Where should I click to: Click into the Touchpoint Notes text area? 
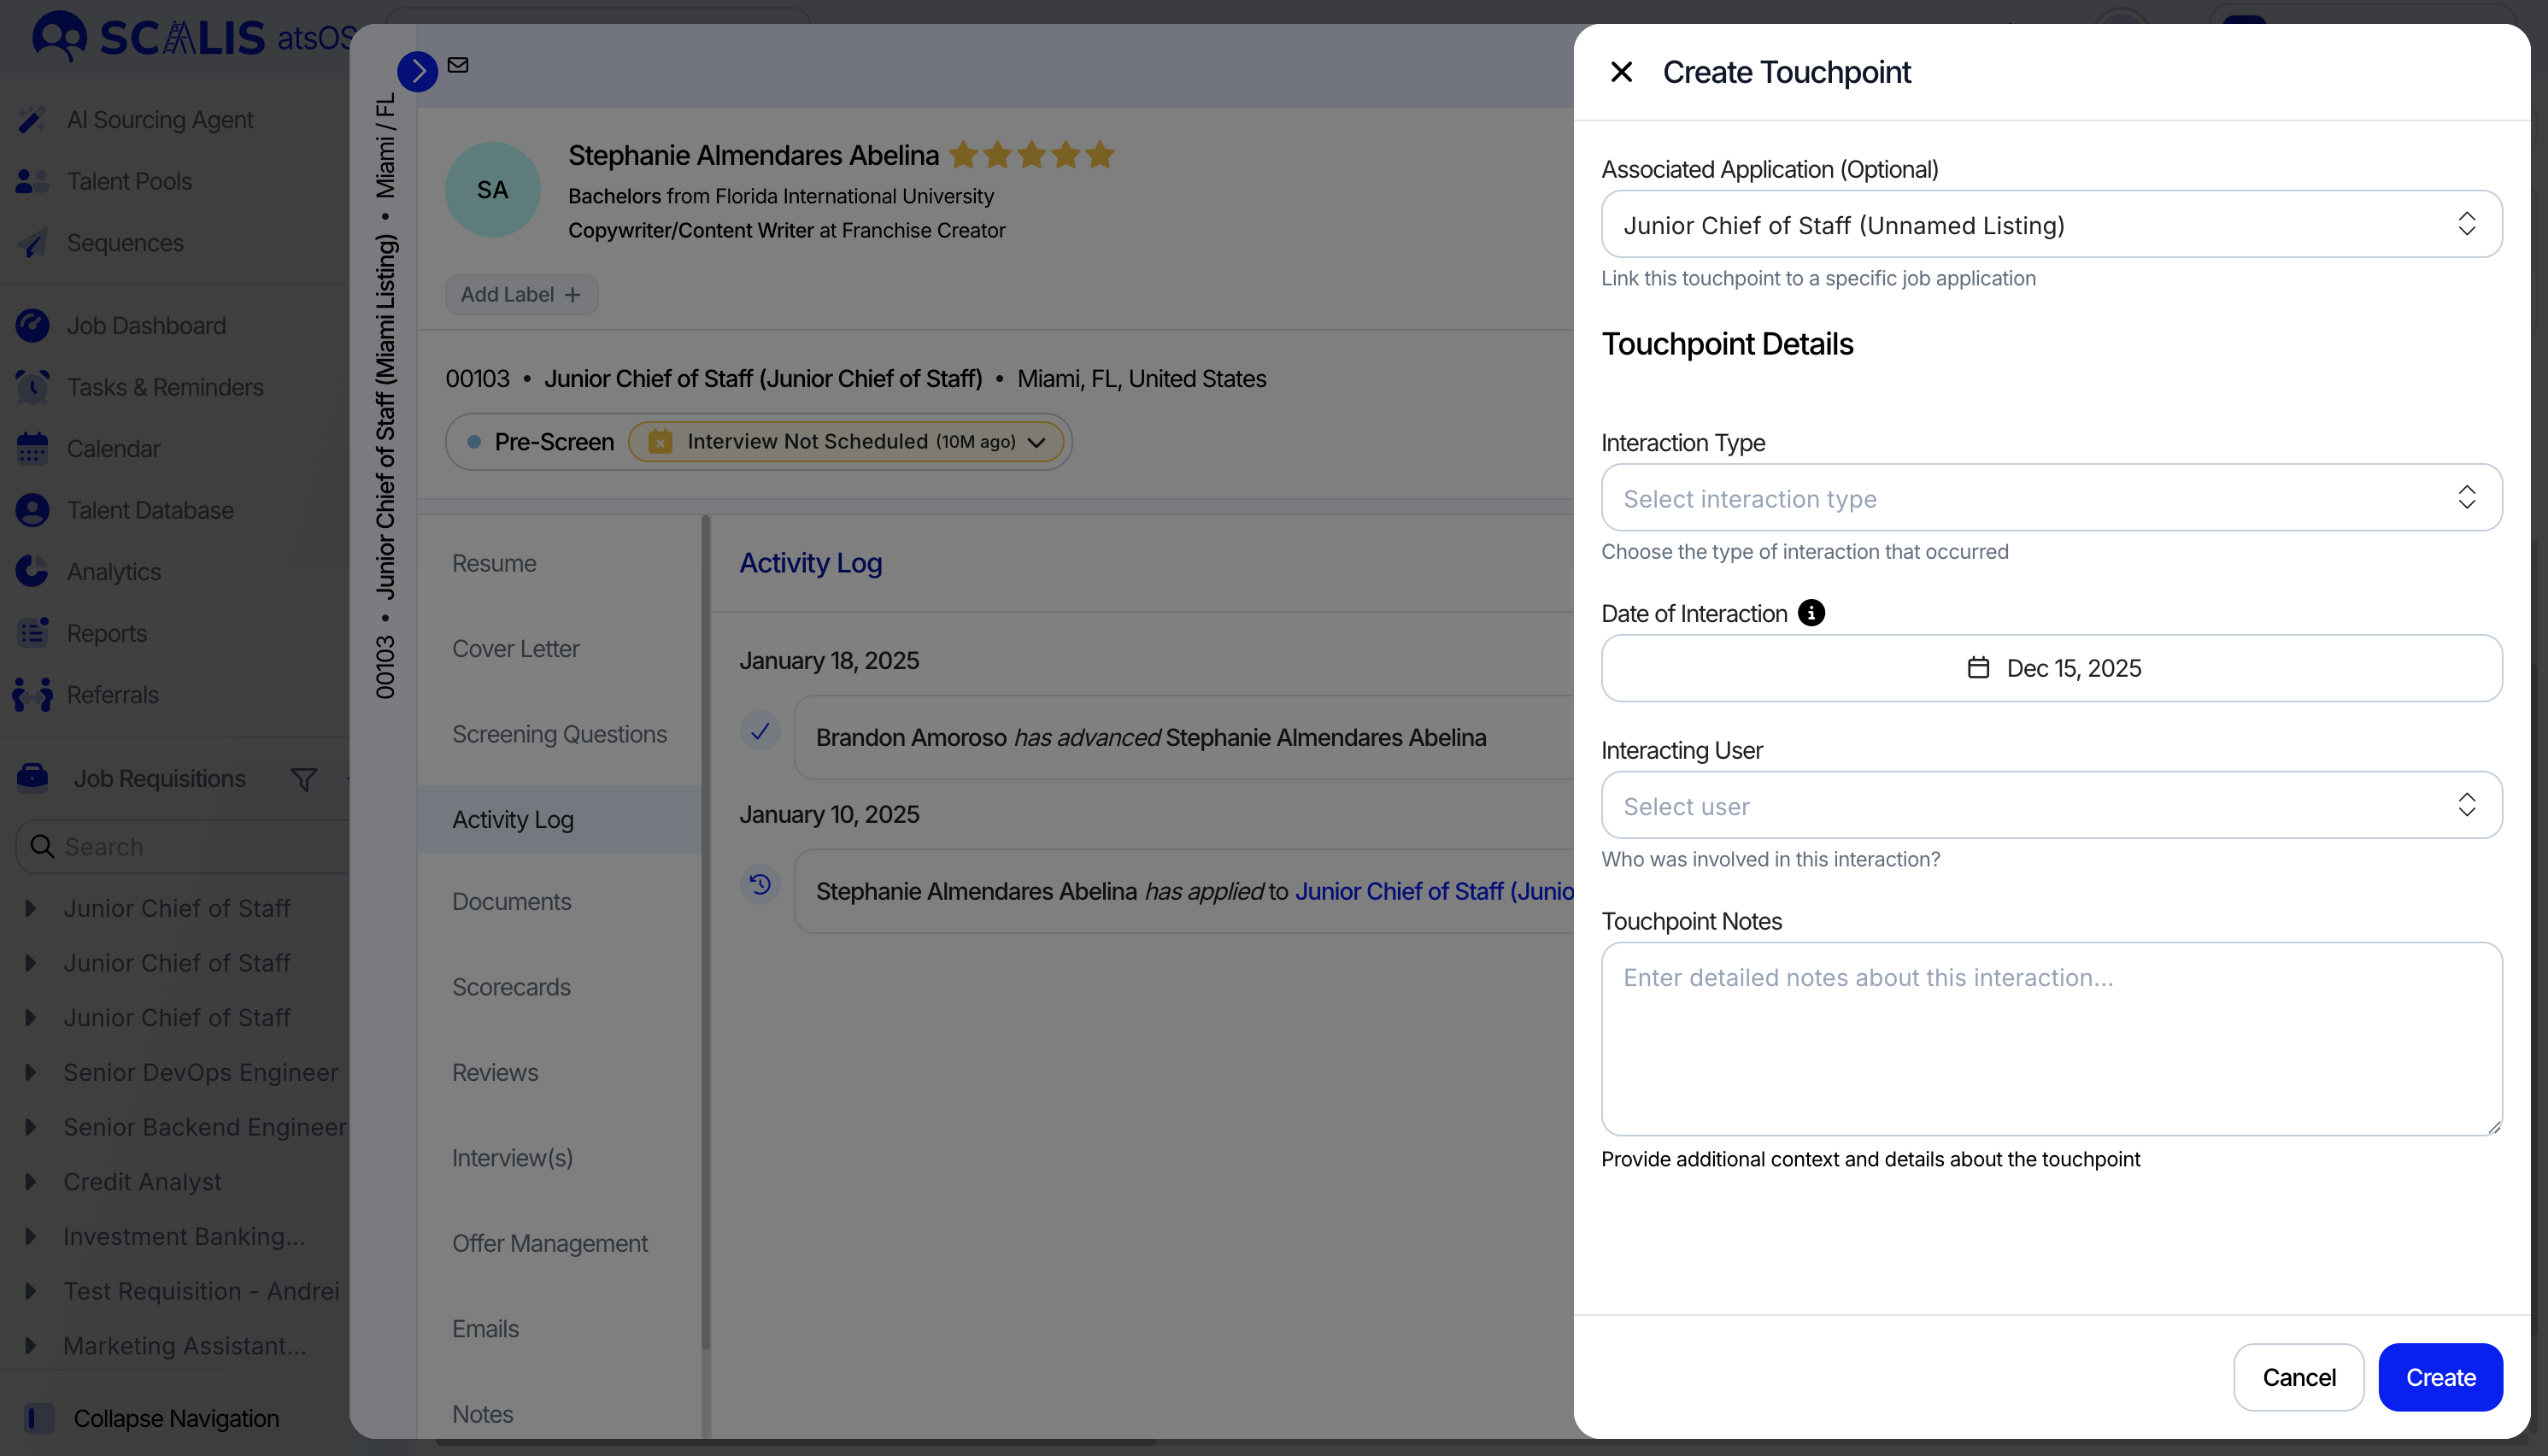(x=2051, y=1040)
